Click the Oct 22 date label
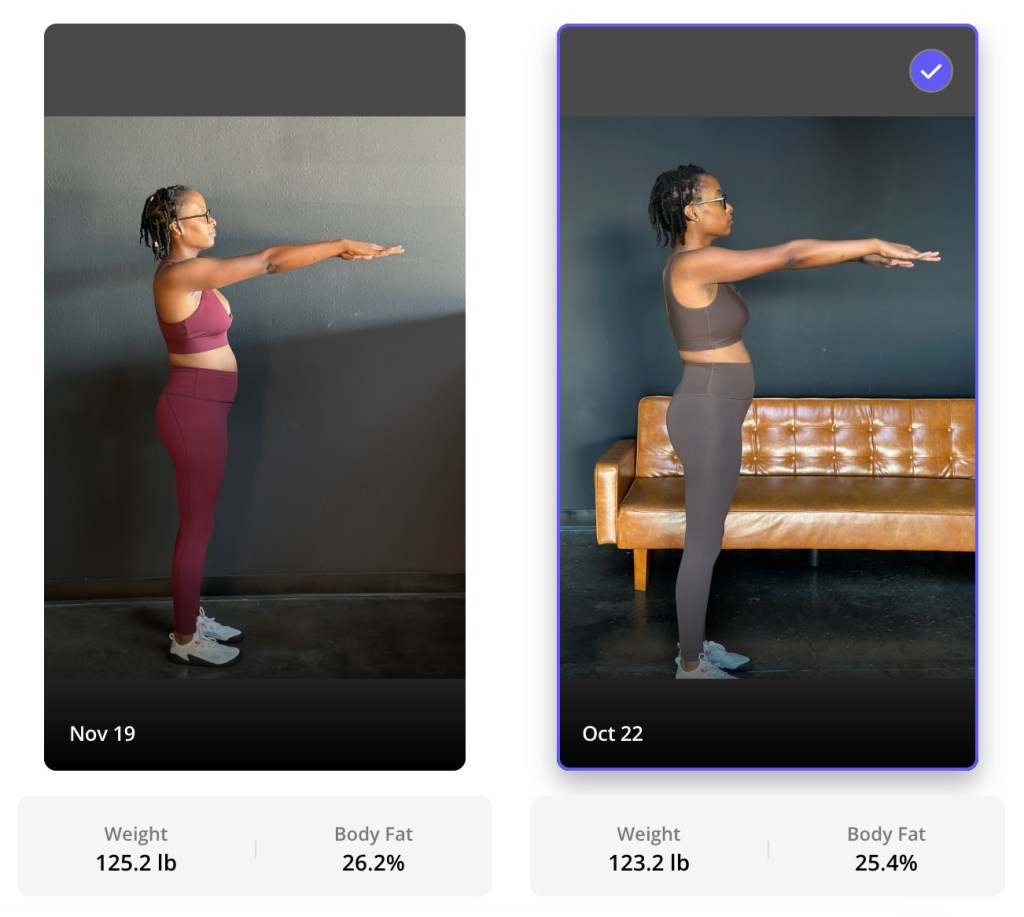Viewport: 1024px width, 917px height. (613, 733)
